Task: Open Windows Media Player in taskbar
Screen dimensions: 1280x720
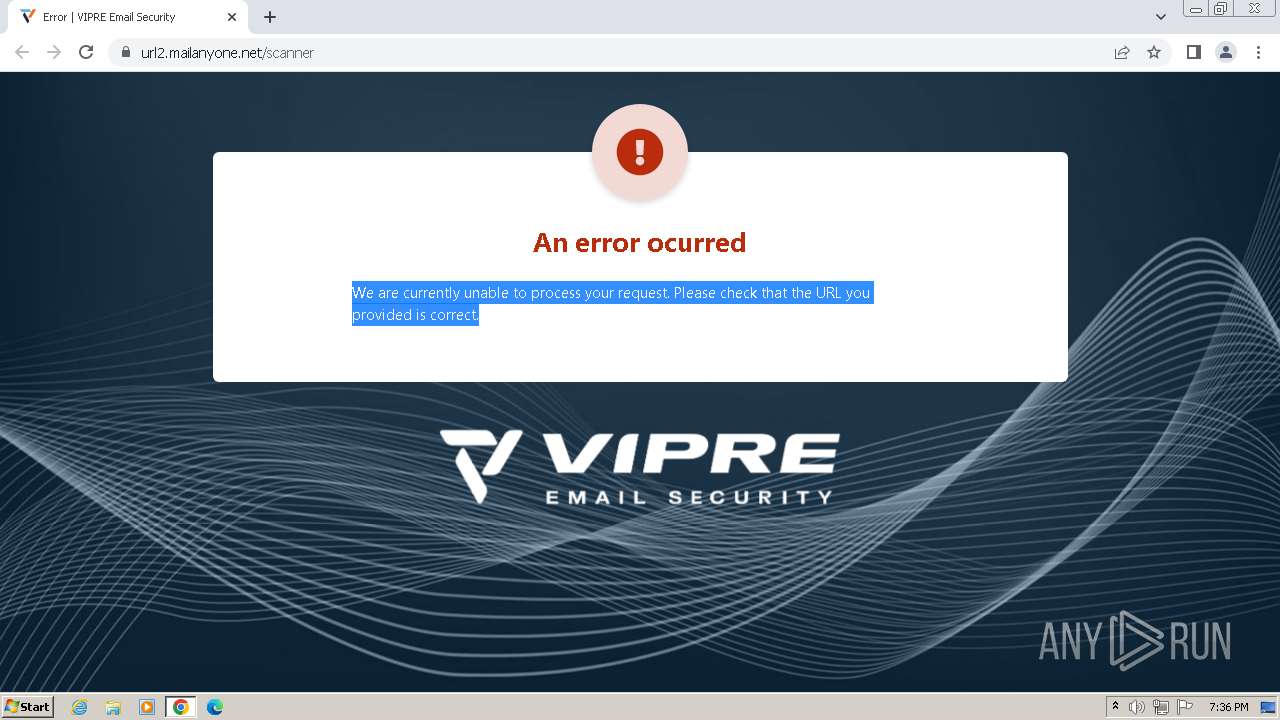Action: coord(147,707)
